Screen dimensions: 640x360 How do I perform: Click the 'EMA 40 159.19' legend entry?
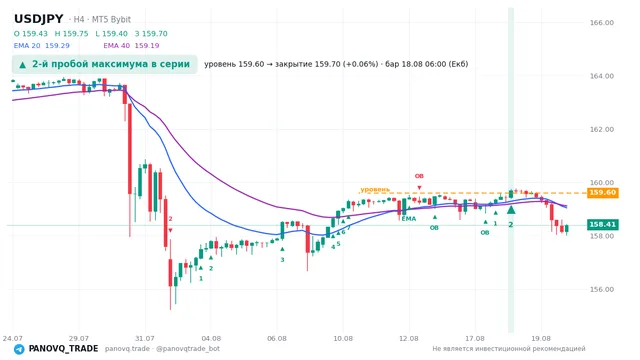coord(131,45)
